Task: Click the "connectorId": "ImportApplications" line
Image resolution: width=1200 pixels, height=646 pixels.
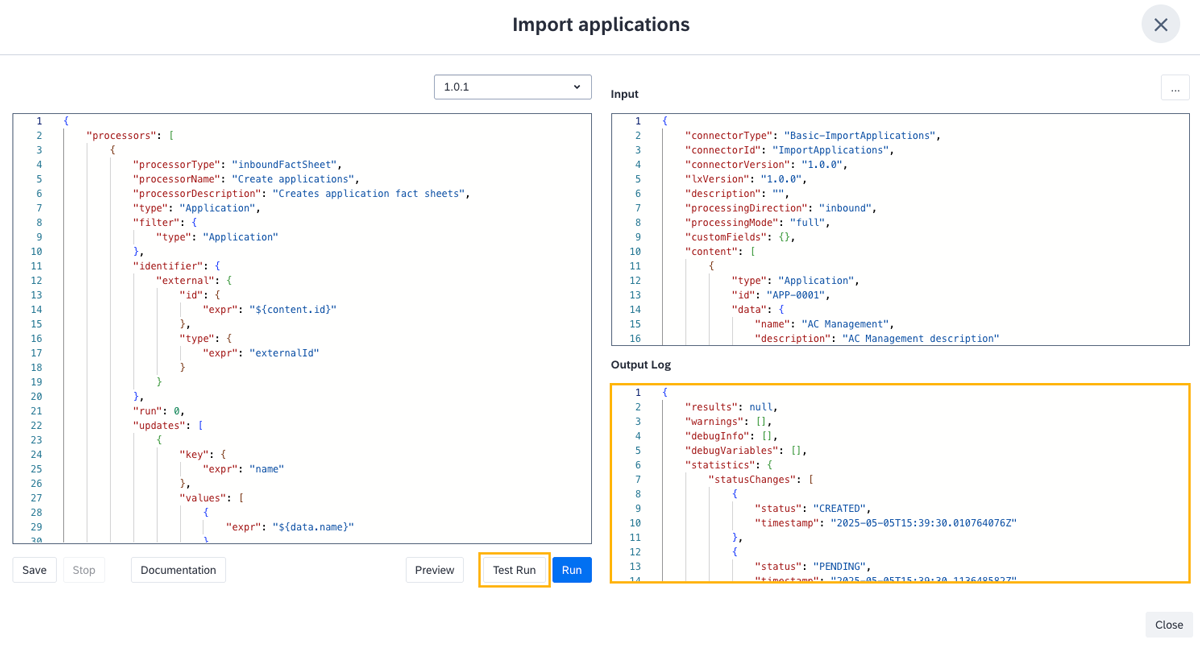Action: (789, 150)
